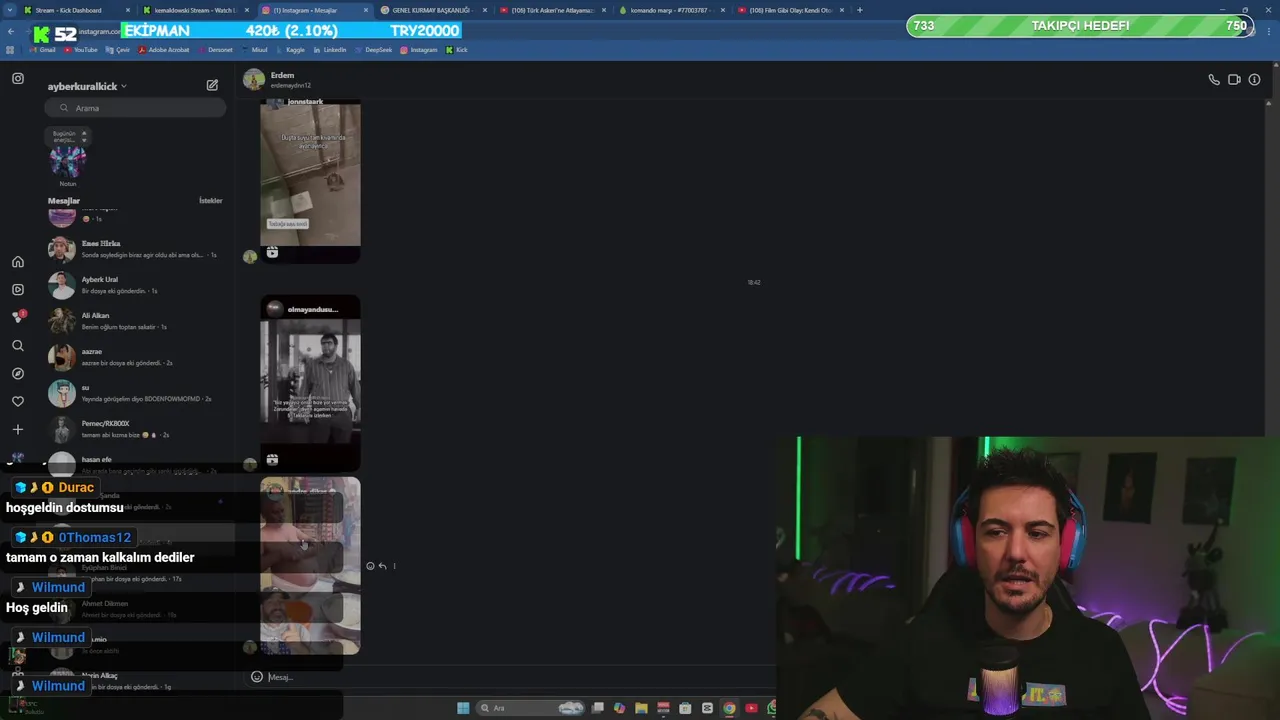The width and height of the screenshot is (1280, 720).
Task: Start a video call with Erdem
Action: click(1234, 80)
